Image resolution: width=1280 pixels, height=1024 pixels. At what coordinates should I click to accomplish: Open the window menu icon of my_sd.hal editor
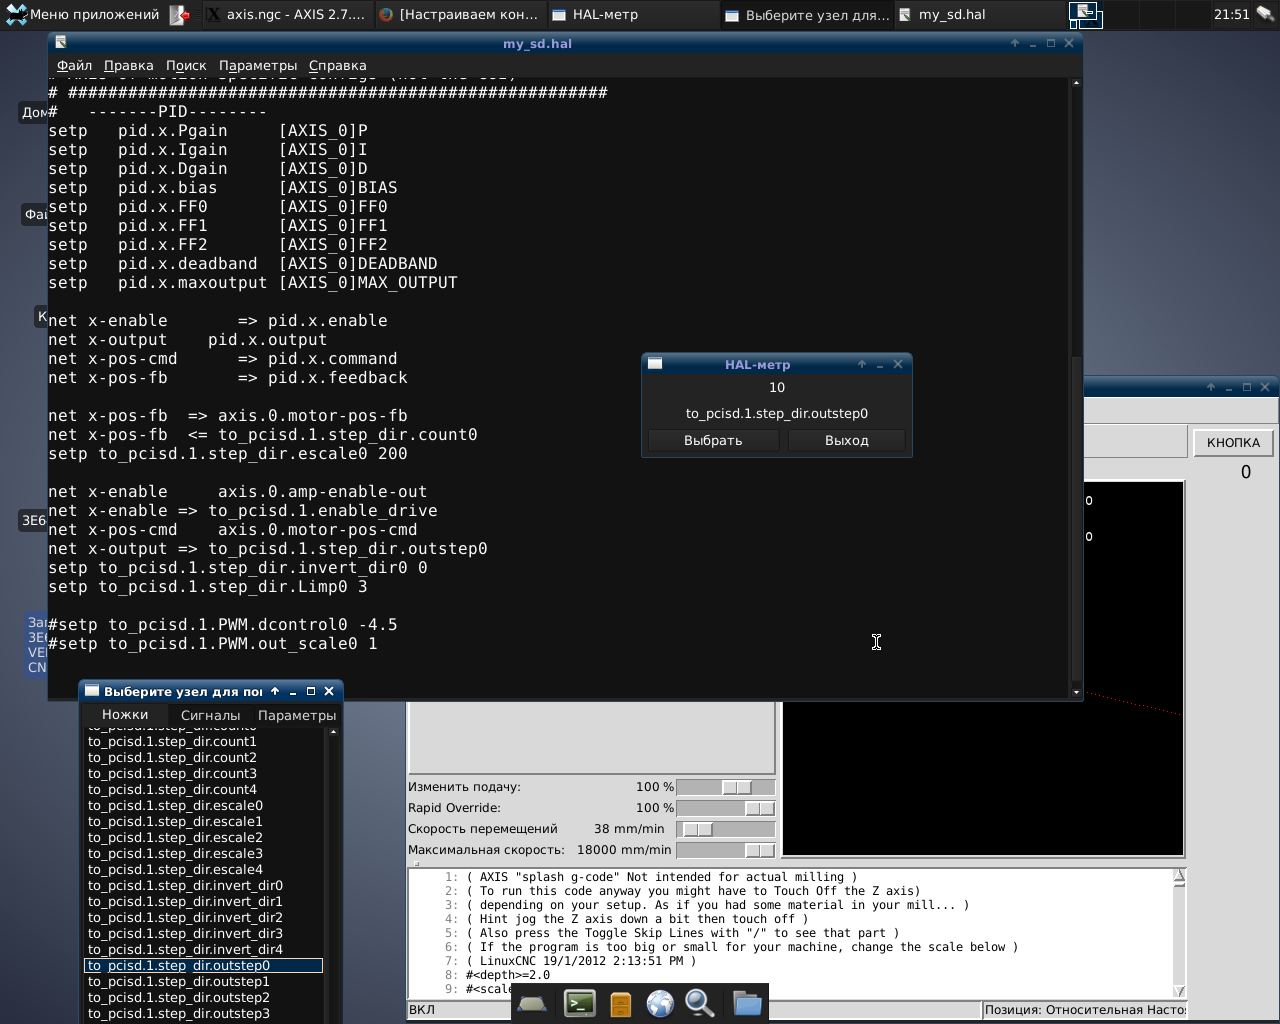[61, 43]
